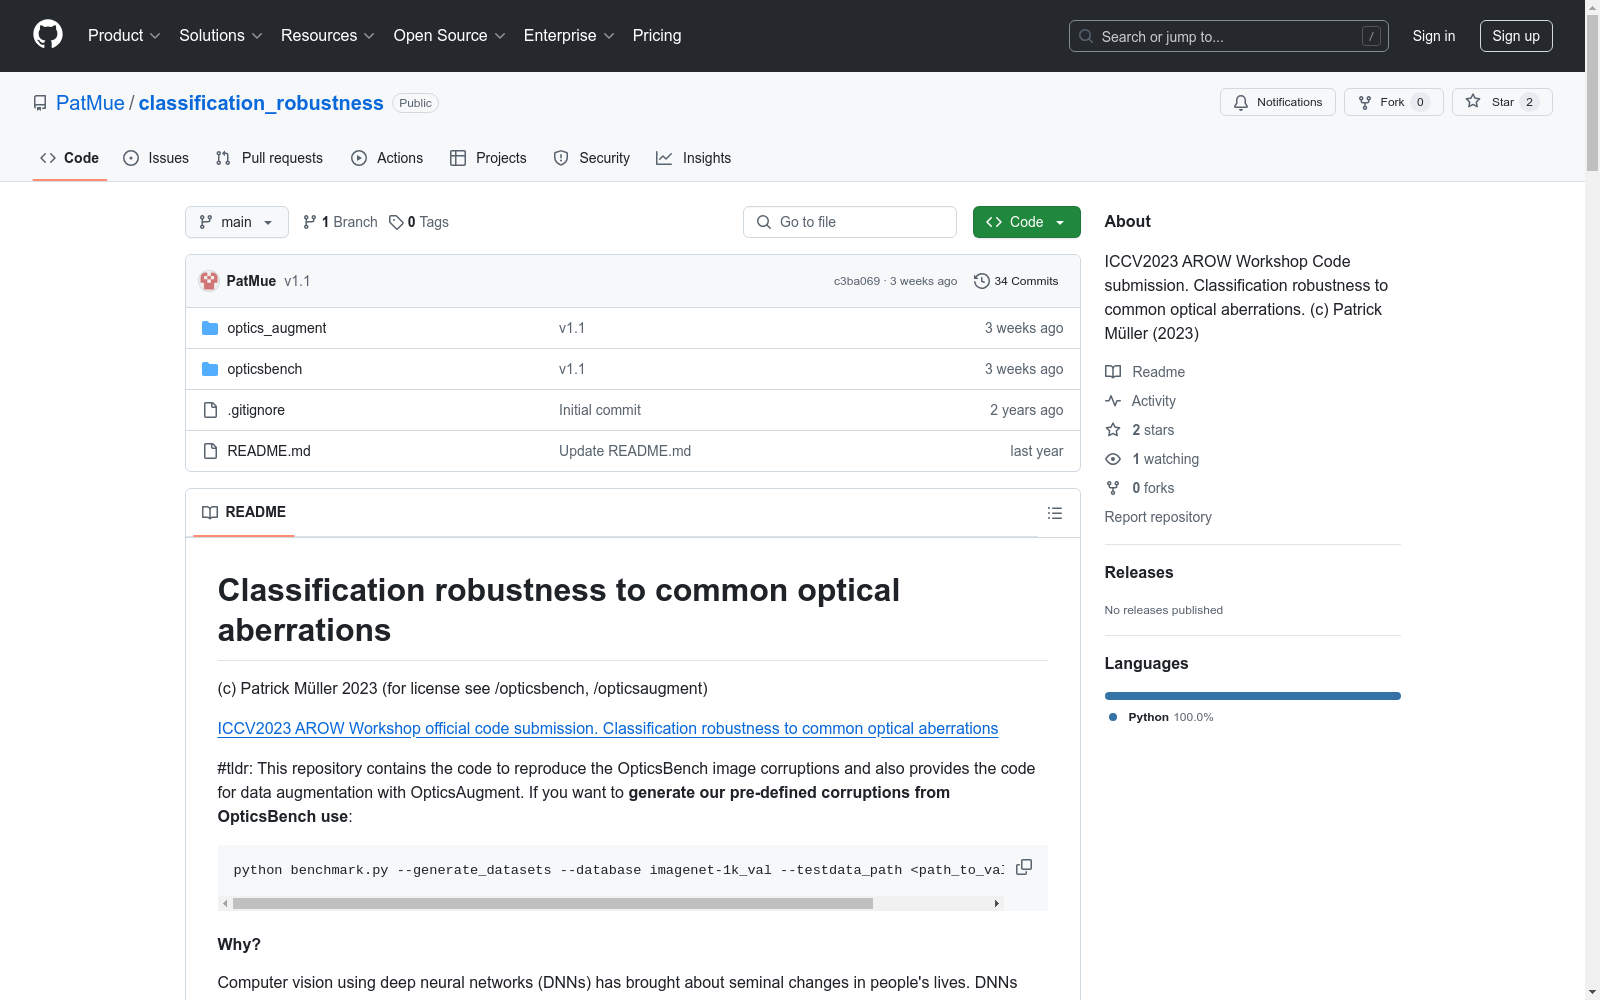Focus the Go to file field
The image size is (1600, 1000).
(x=850, y=222)
